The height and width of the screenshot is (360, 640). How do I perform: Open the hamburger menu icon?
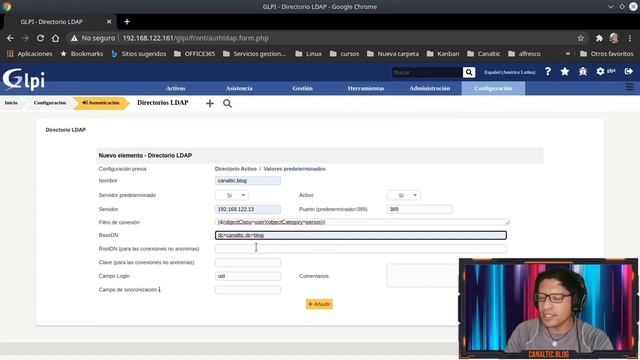pos(629,87)
